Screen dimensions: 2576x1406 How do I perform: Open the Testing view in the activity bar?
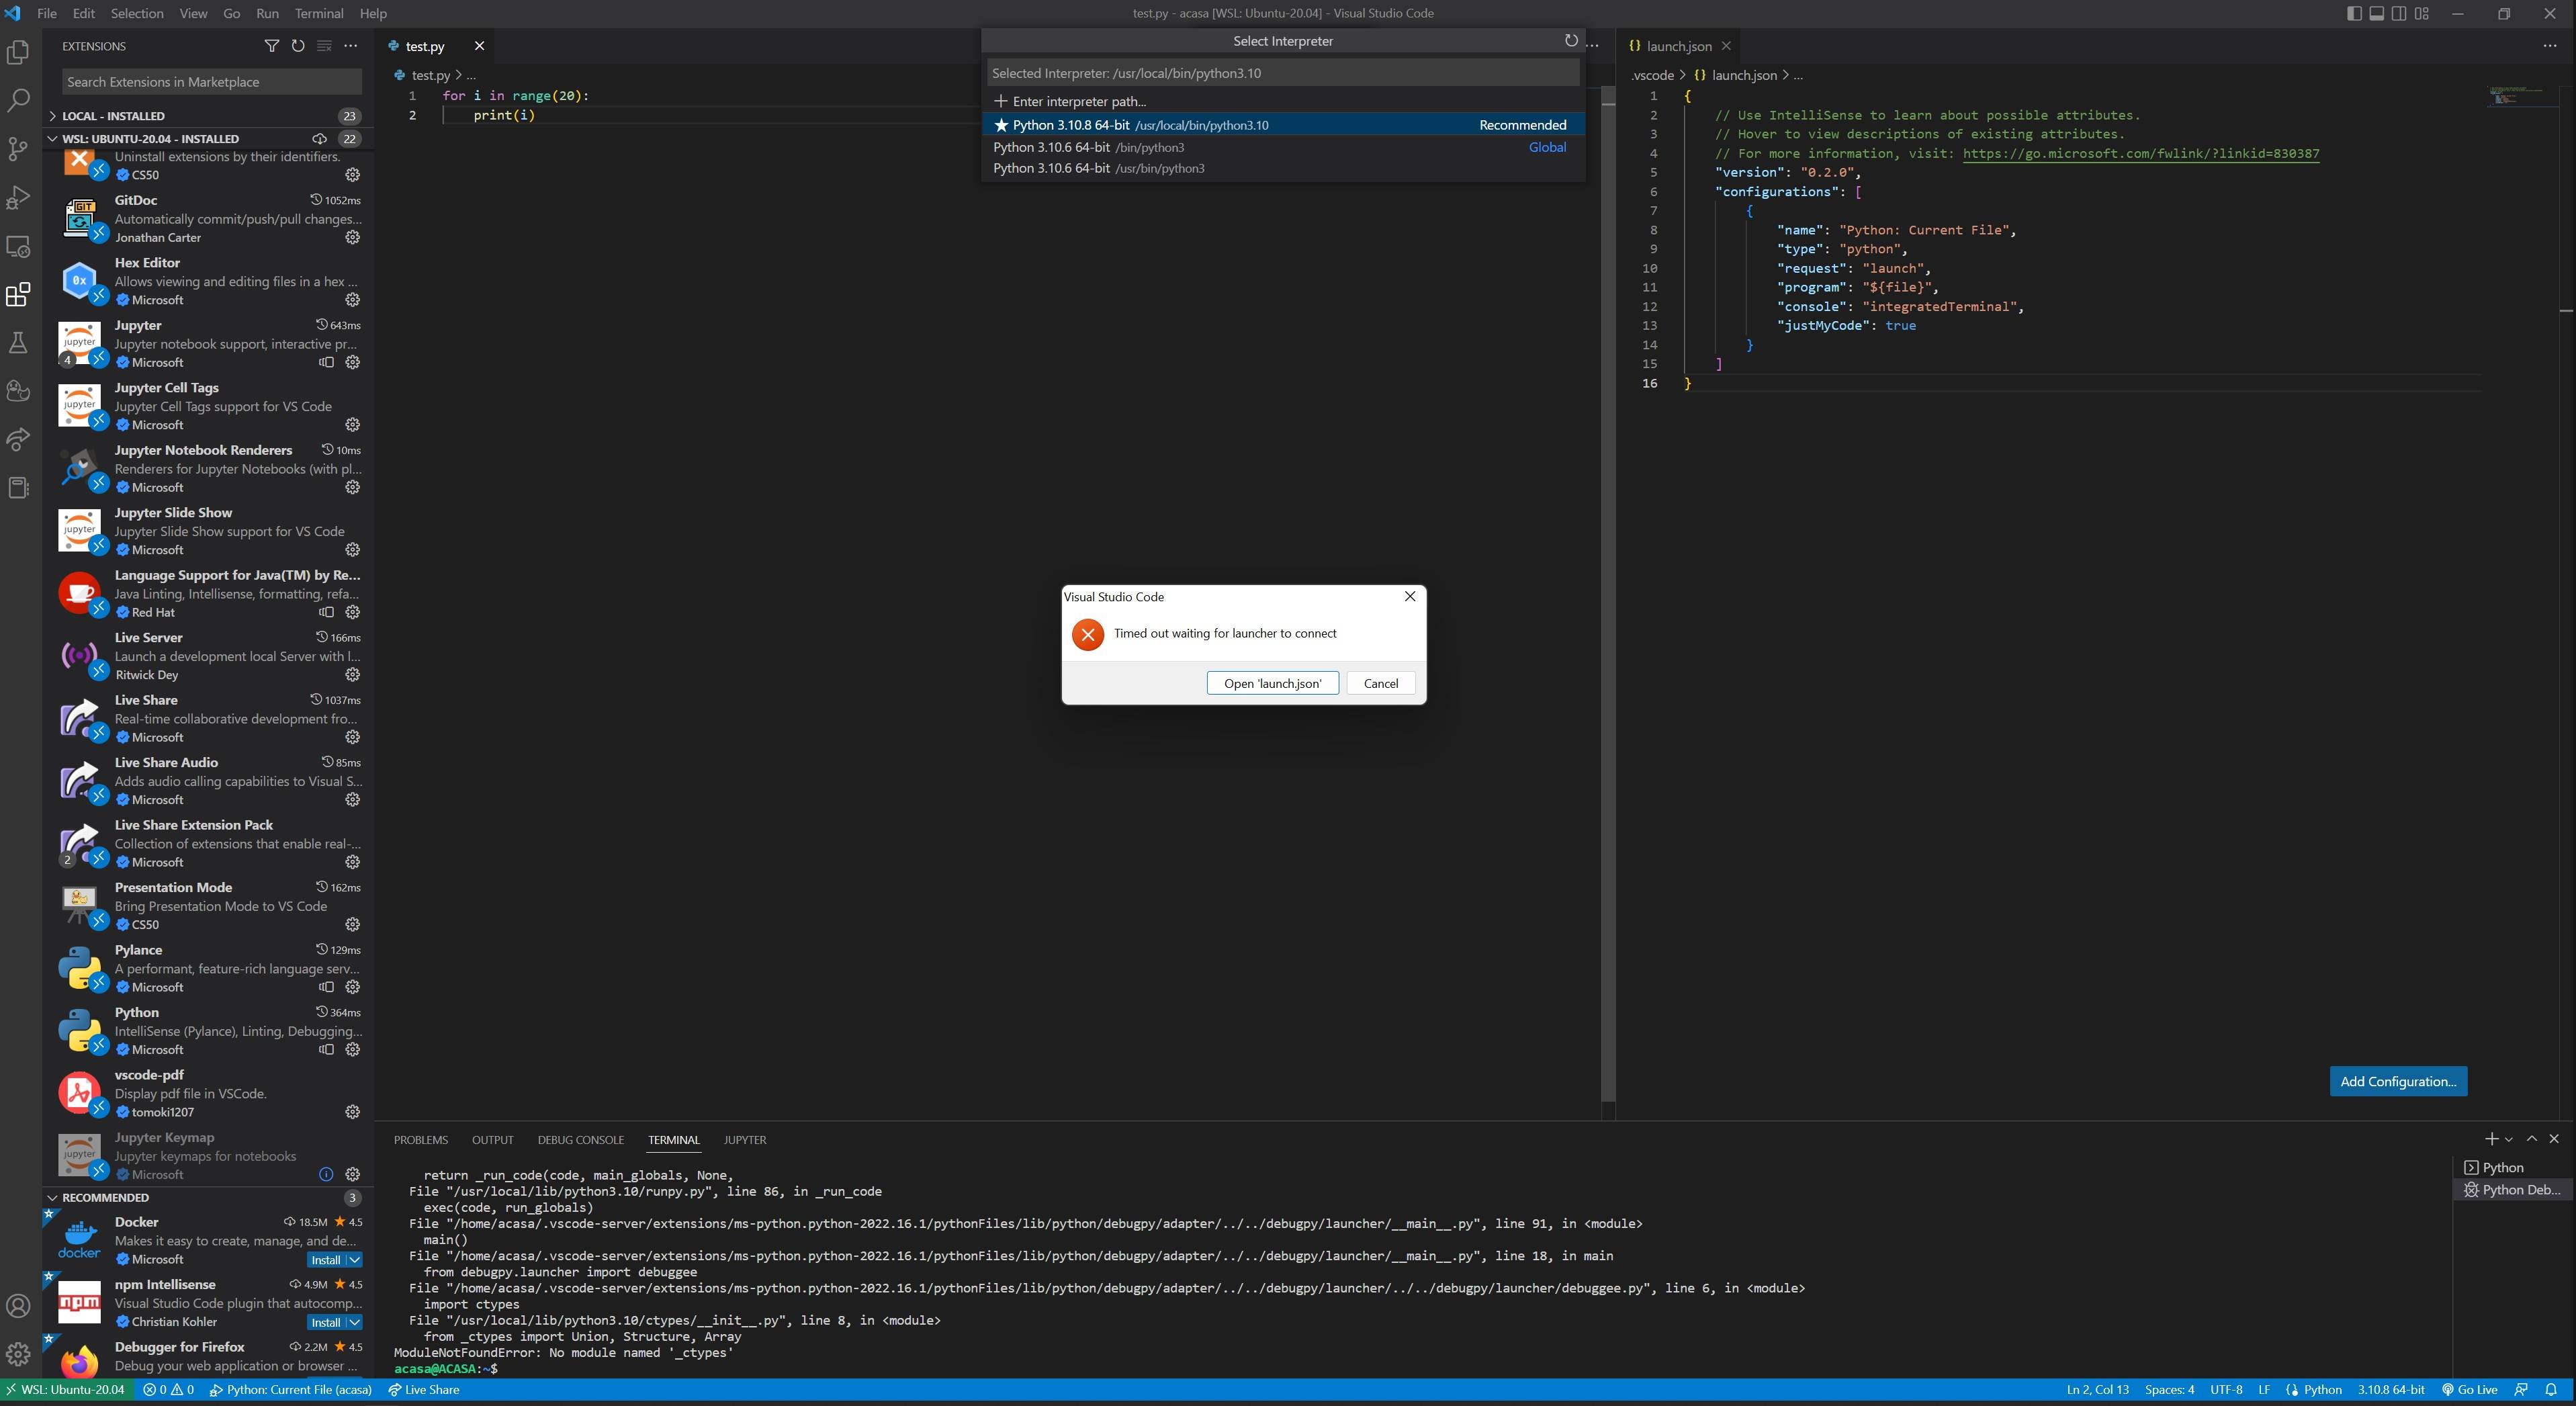(18, 343)
